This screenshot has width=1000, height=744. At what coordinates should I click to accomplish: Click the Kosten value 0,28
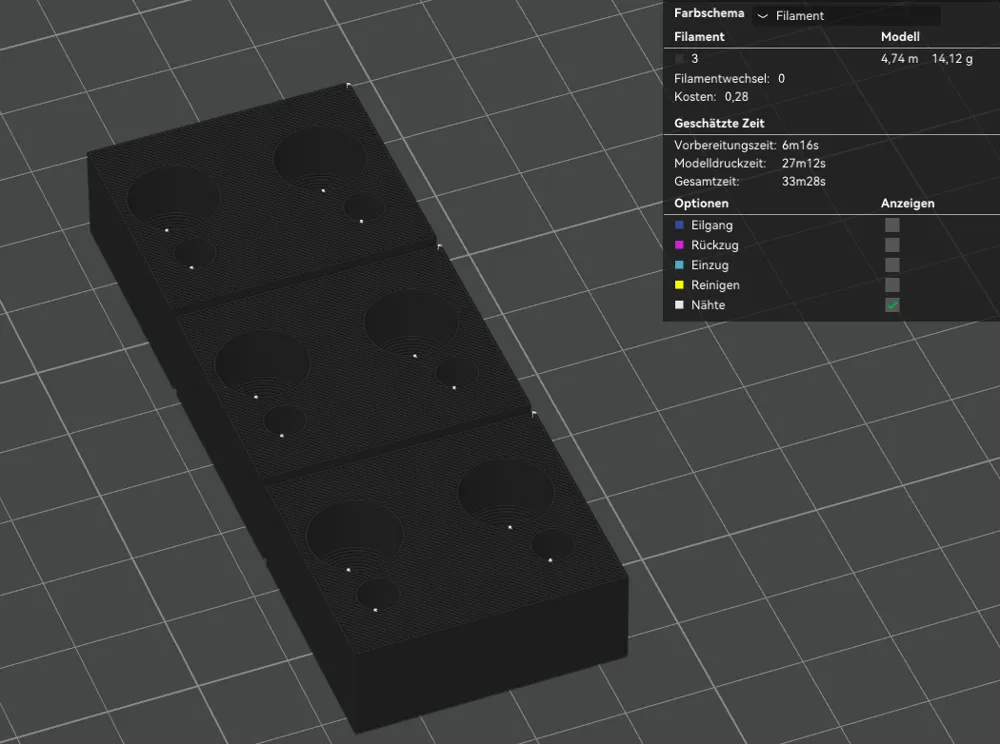click(x=737, y=97)
